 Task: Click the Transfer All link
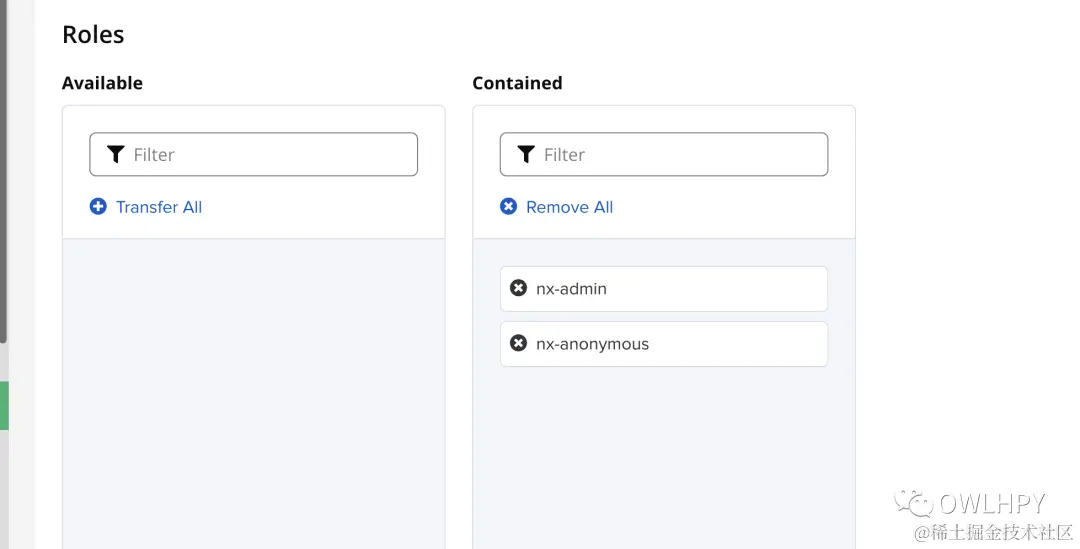158,207
